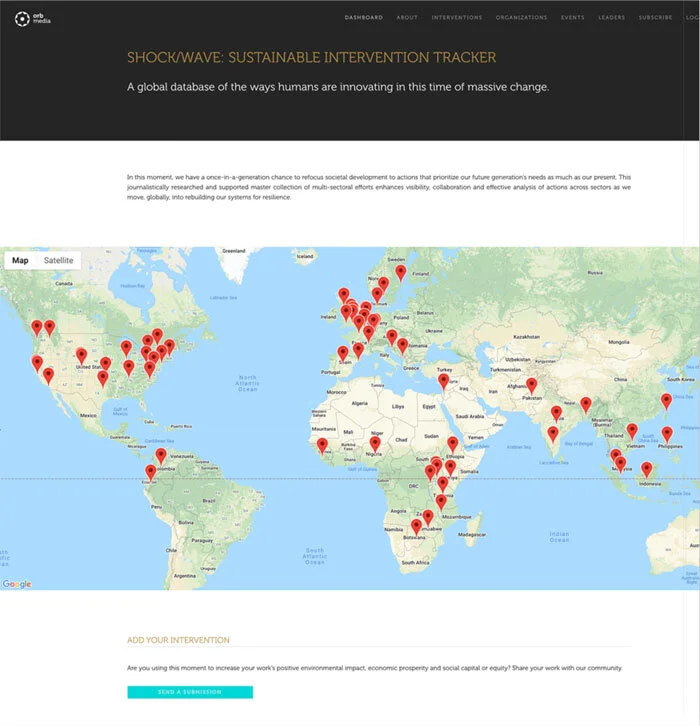The image size is (700, 726).
Task: Select the map pin over Ireland
Action: pos(346,313)
